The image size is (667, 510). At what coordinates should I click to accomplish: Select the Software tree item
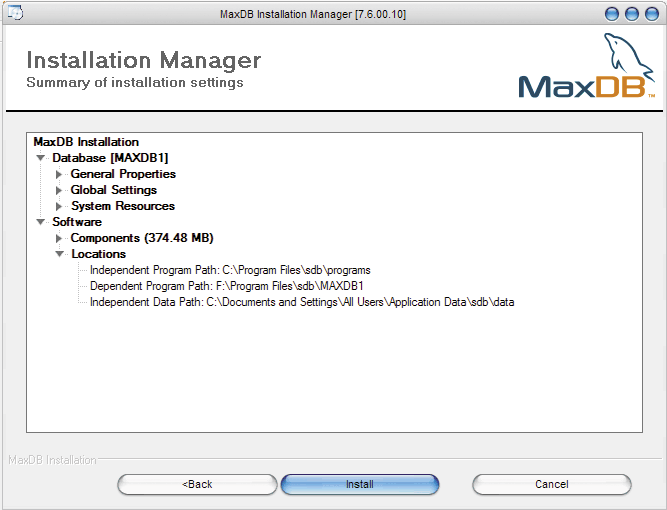[77, 222]
